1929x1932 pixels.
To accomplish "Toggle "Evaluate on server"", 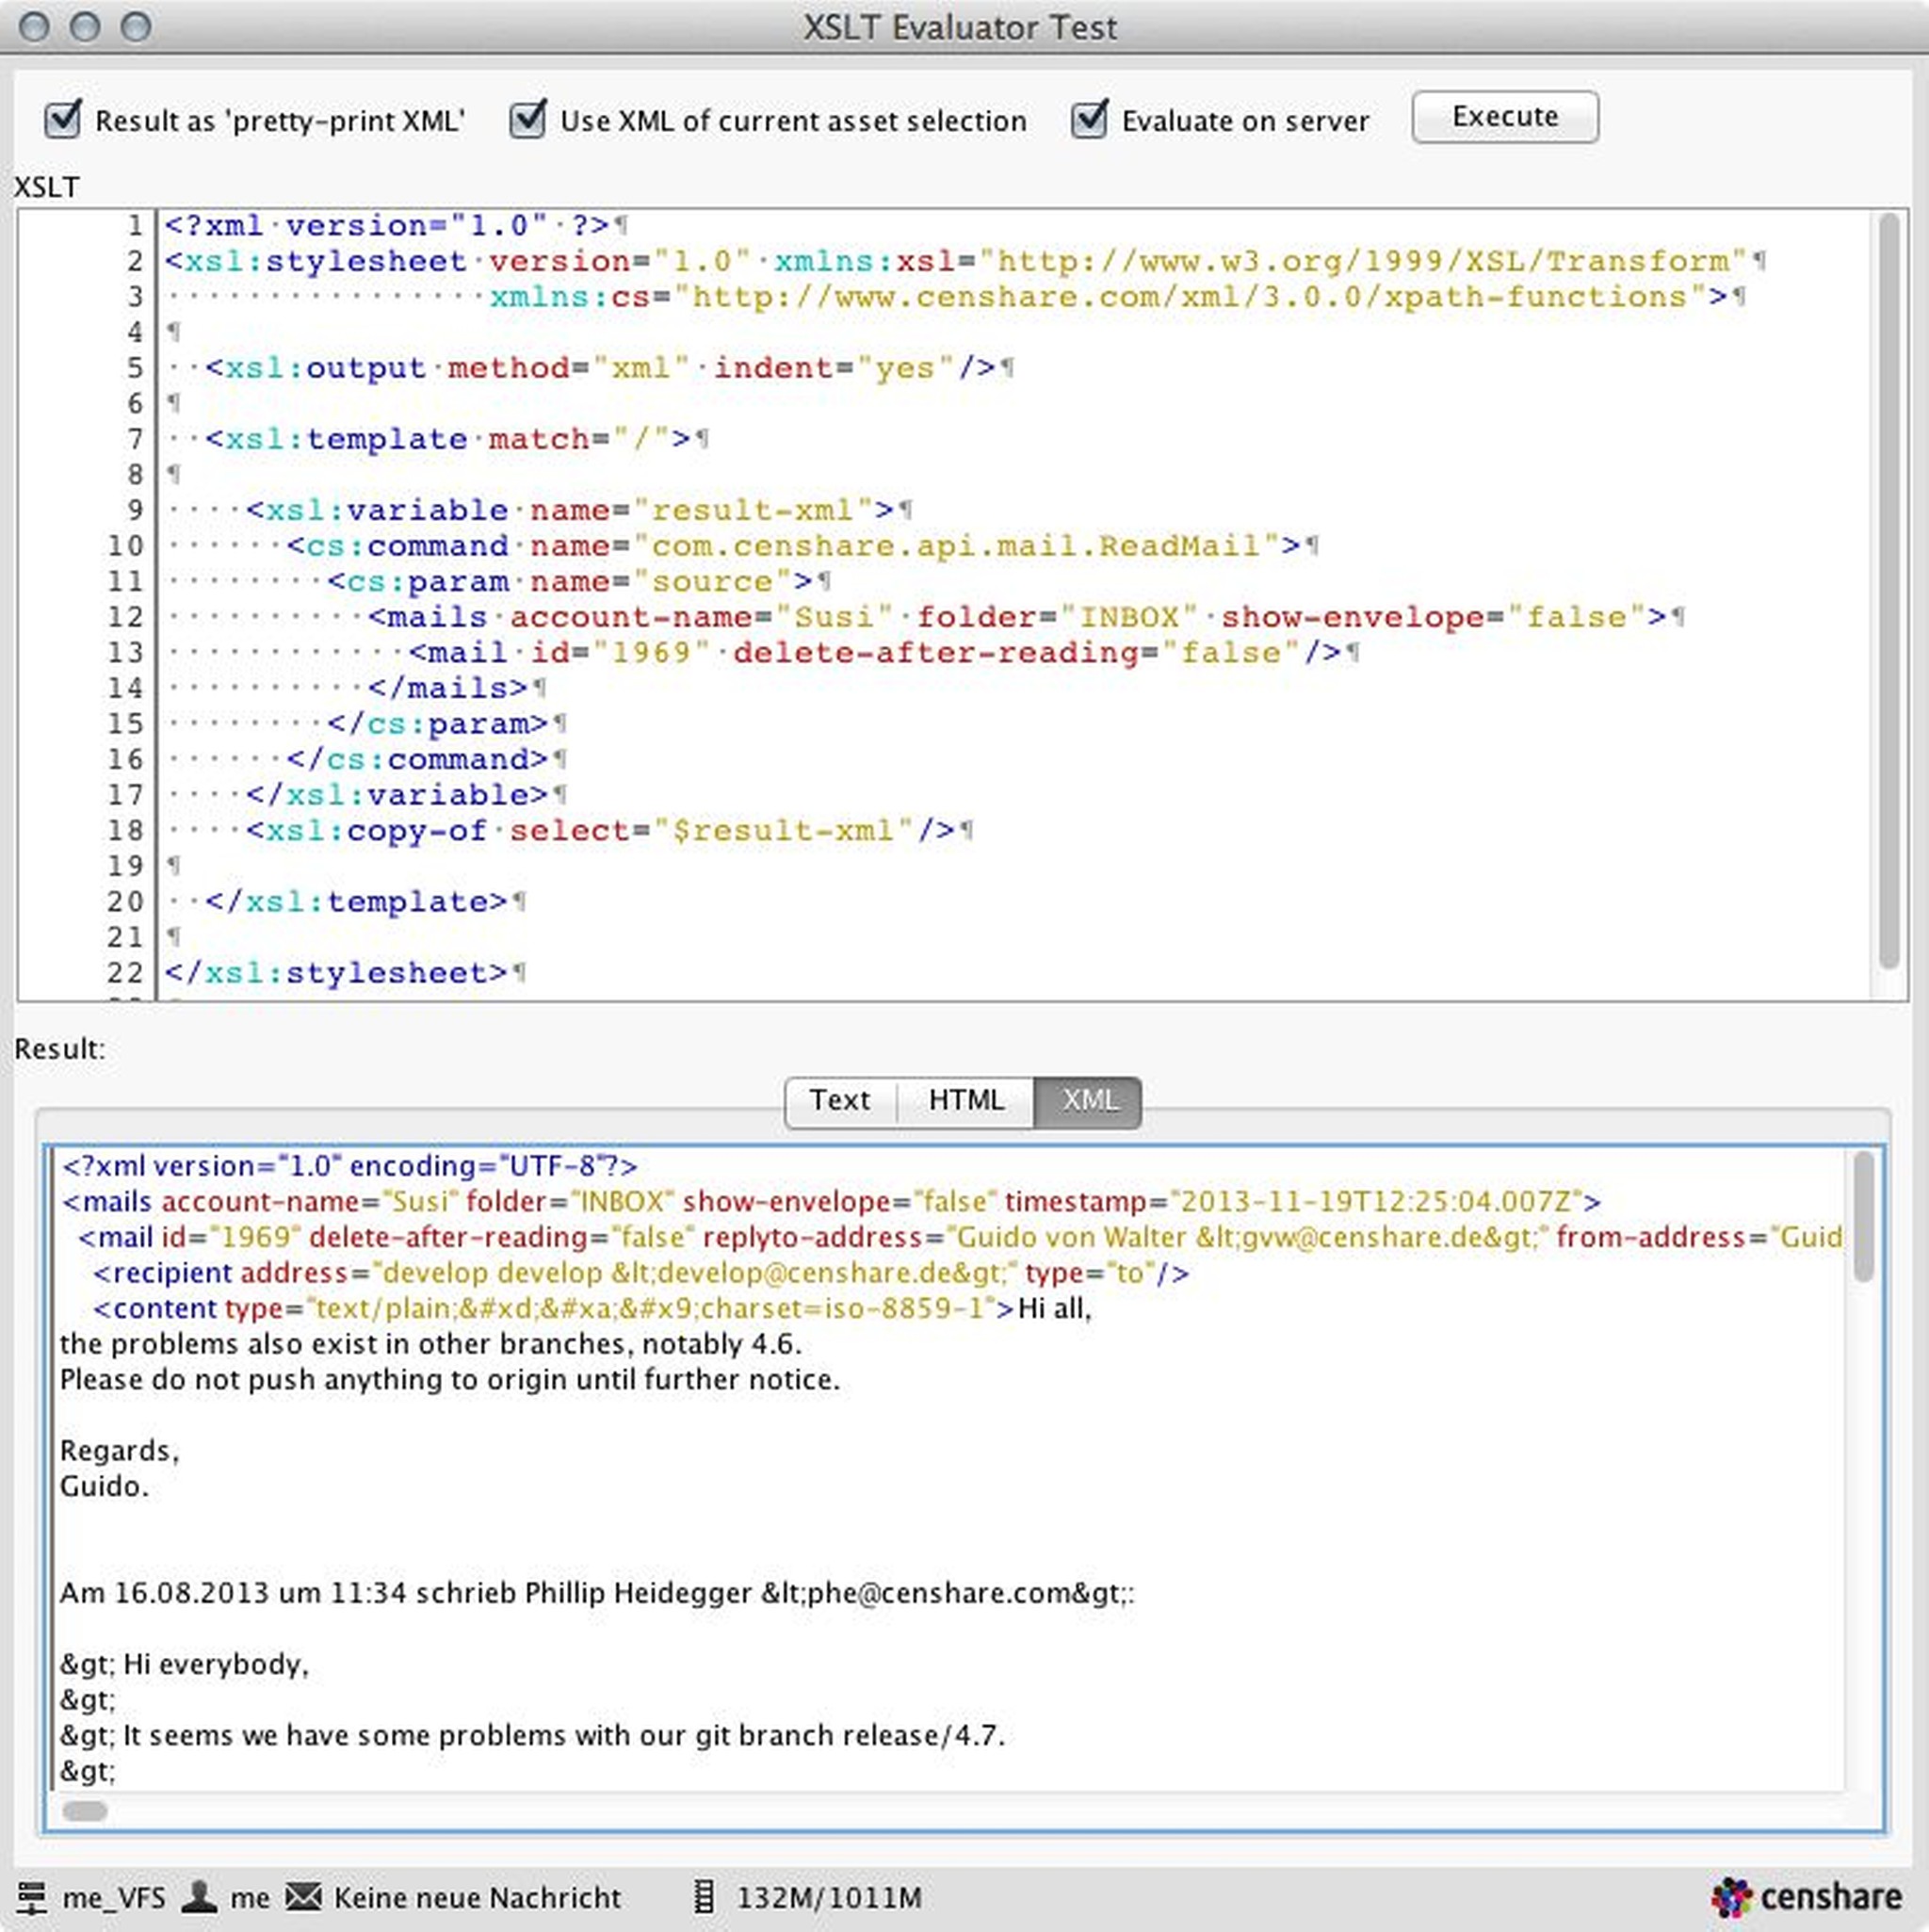I will point(1090,119).
